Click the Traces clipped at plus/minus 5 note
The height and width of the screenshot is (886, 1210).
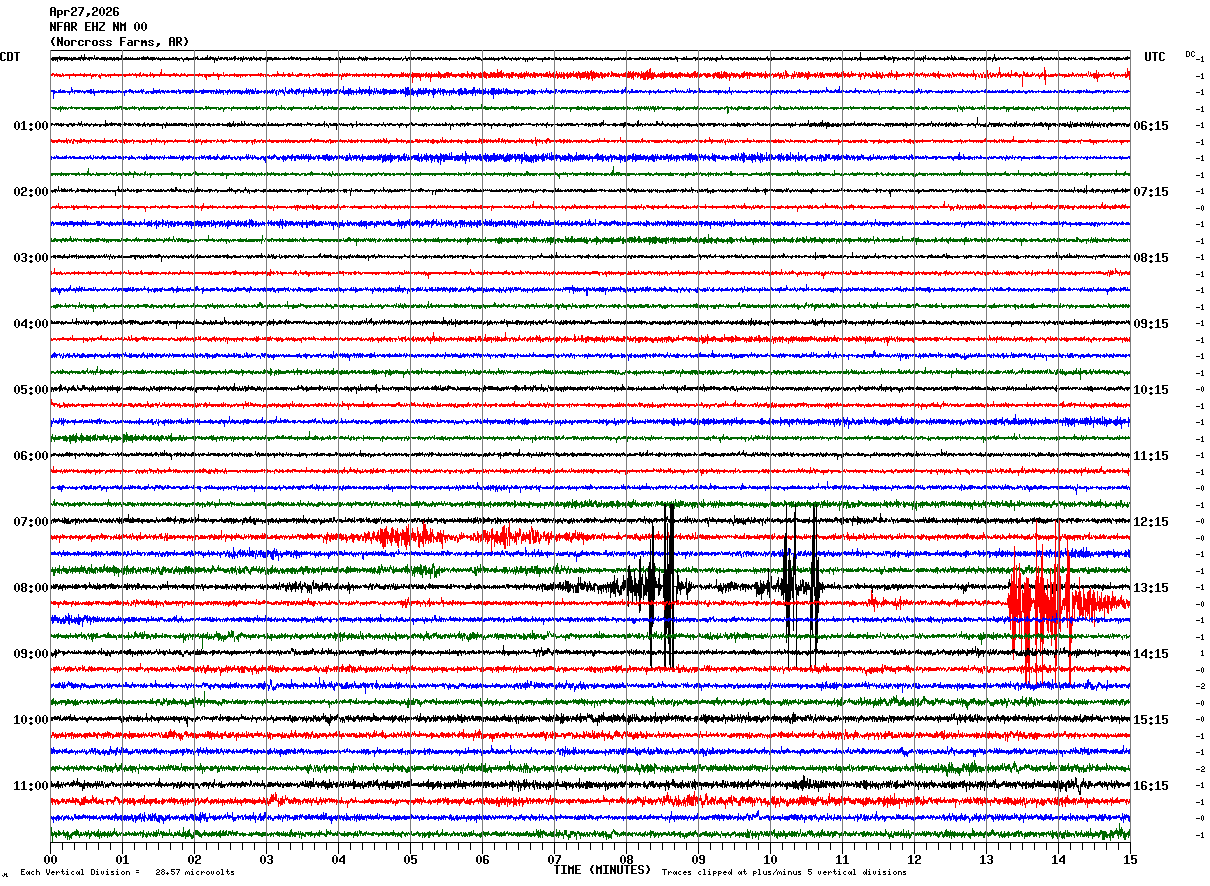coord(784,873)
